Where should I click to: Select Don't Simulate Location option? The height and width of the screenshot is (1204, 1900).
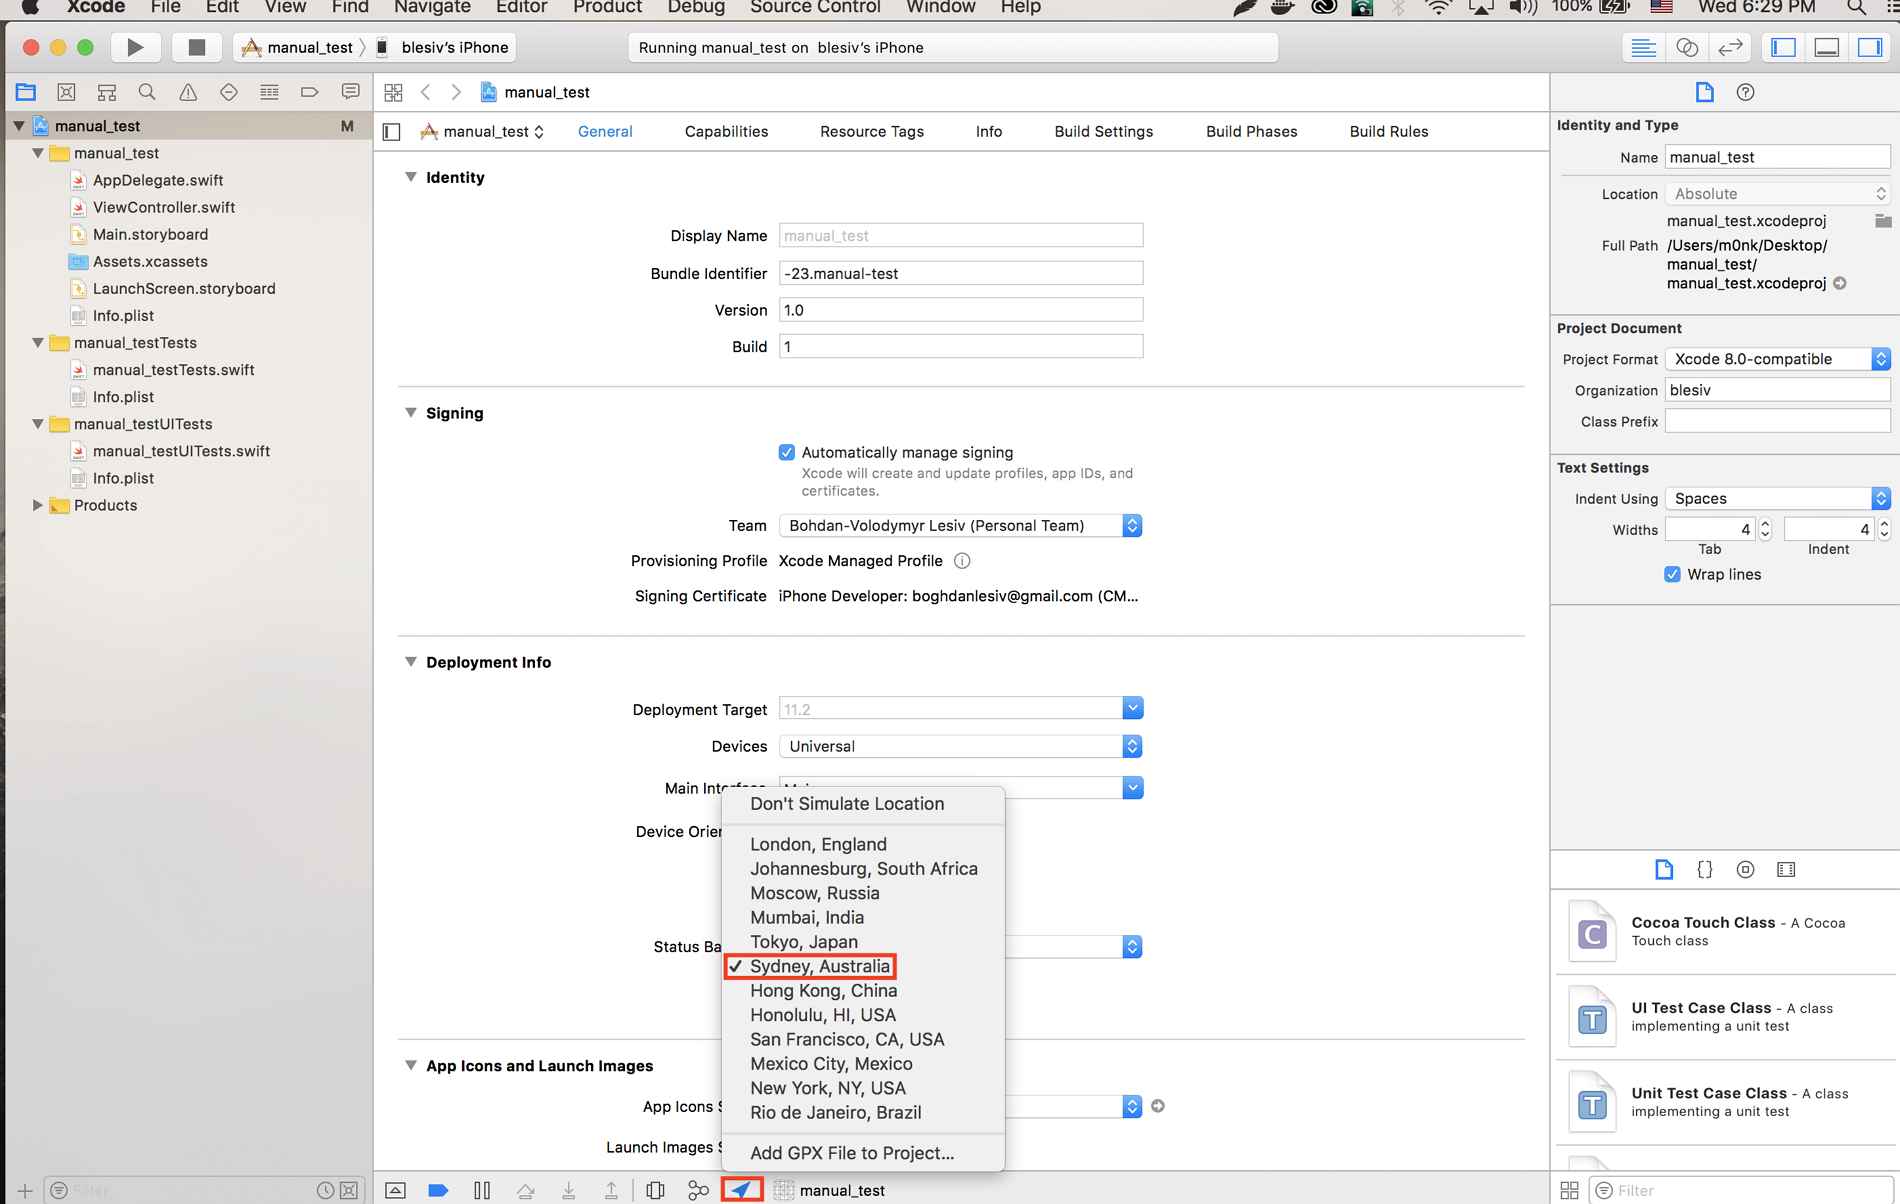[846, 804]
